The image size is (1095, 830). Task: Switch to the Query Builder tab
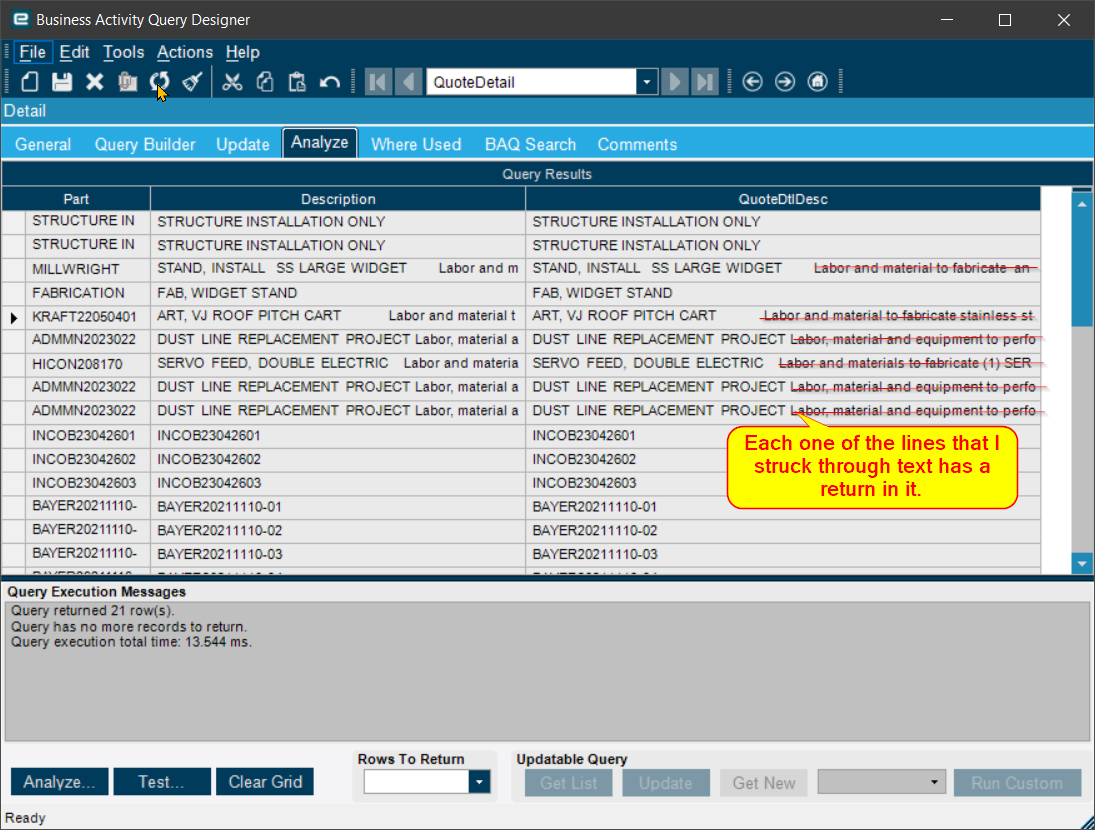tap(145, 144)
